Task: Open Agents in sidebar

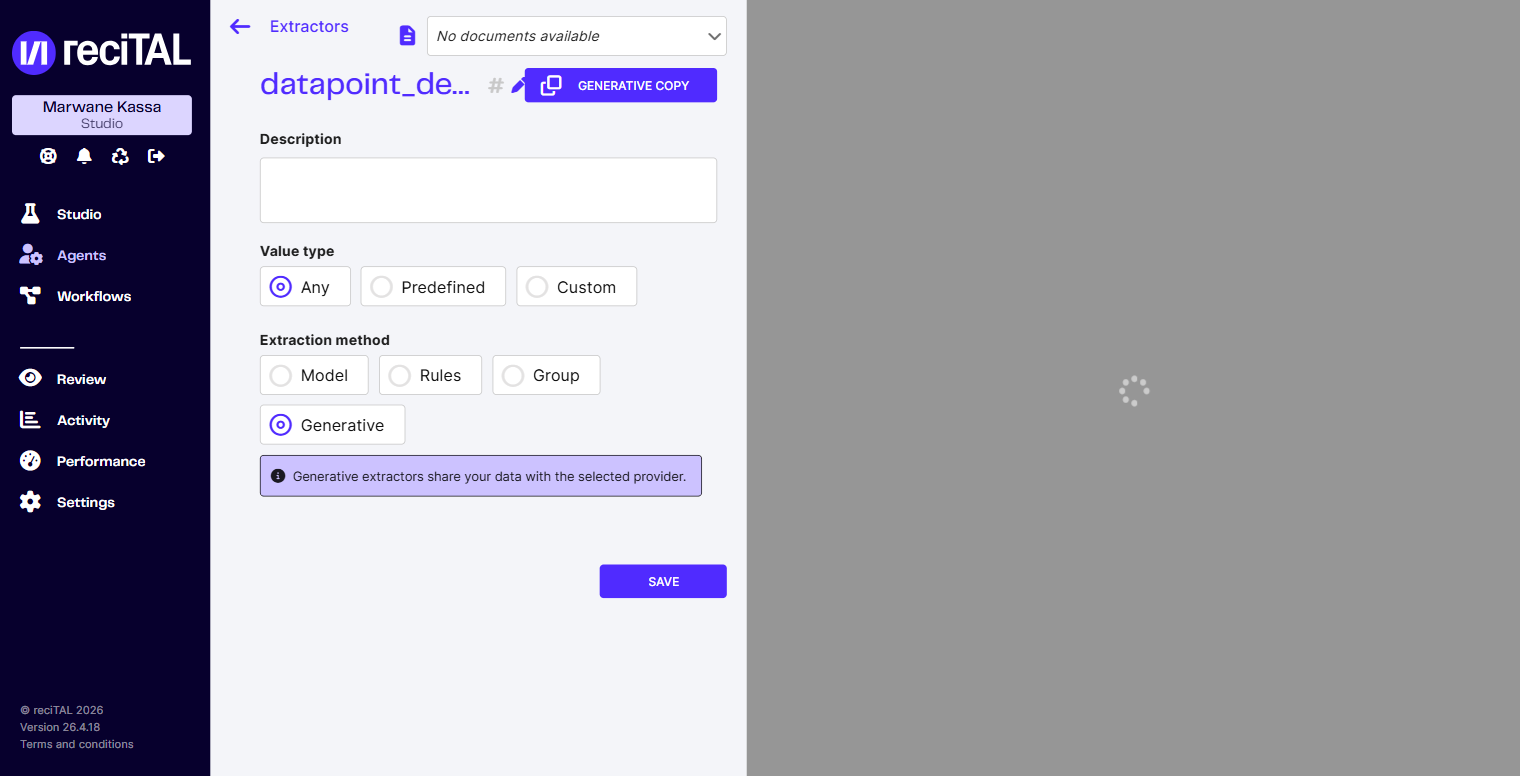Action: point(81,255)
